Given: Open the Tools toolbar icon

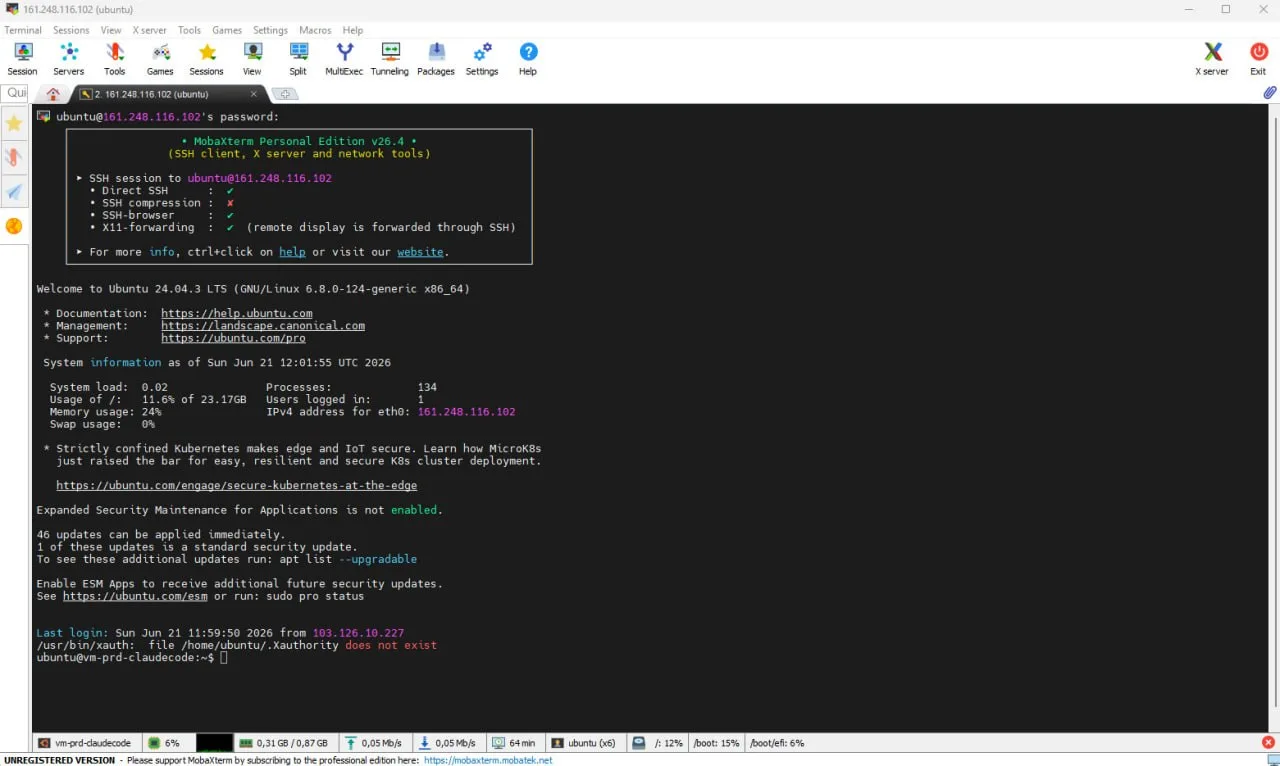Looking at the screenshot, I should point(115,59).
